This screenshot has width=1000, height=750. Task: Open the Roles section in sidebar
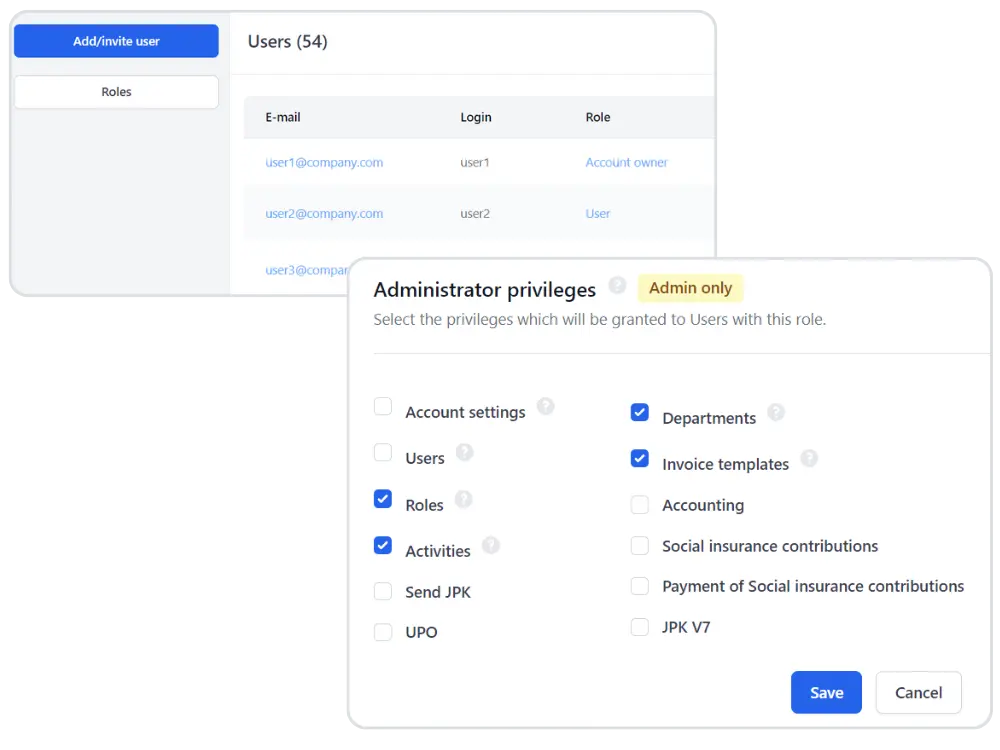tap(116, 92)
